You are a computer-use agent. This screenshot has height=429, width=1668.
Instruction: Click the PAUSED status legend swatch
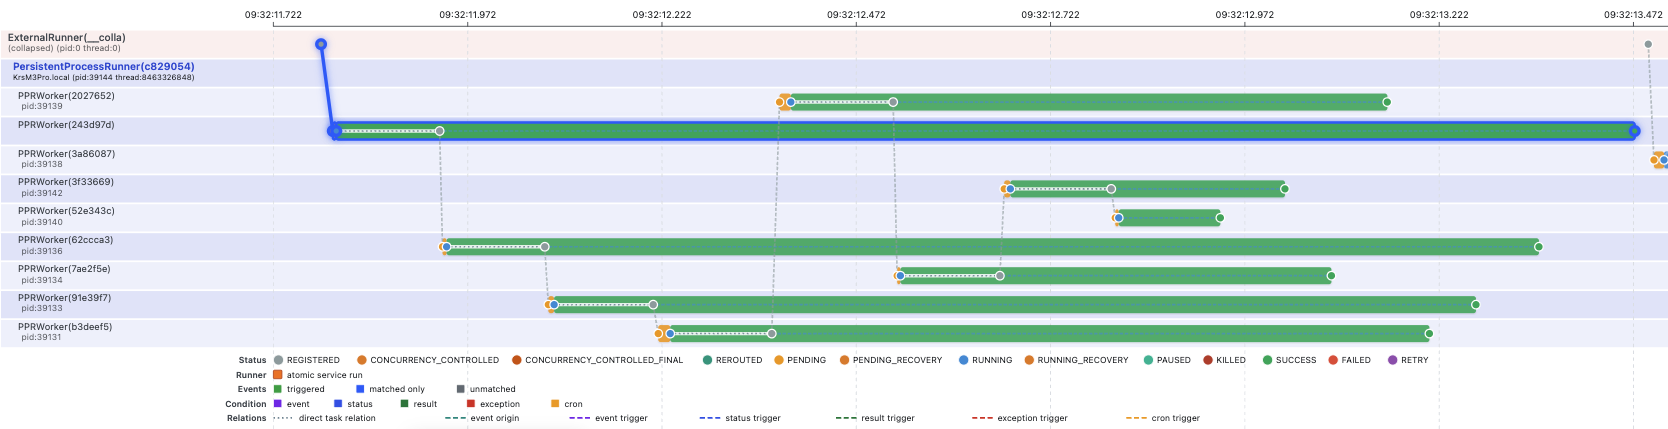point(1148,360)
